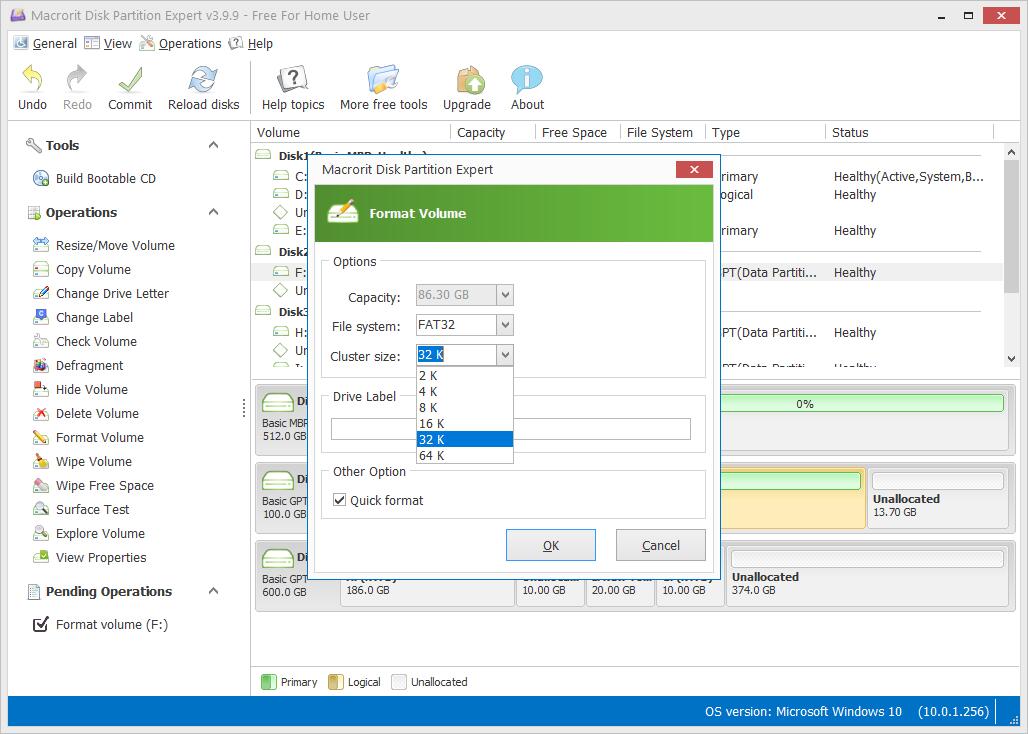Click the Primary legend color swatch
Image resolution: width=1028 pixels, height=734 pixels.
[268, 682]
